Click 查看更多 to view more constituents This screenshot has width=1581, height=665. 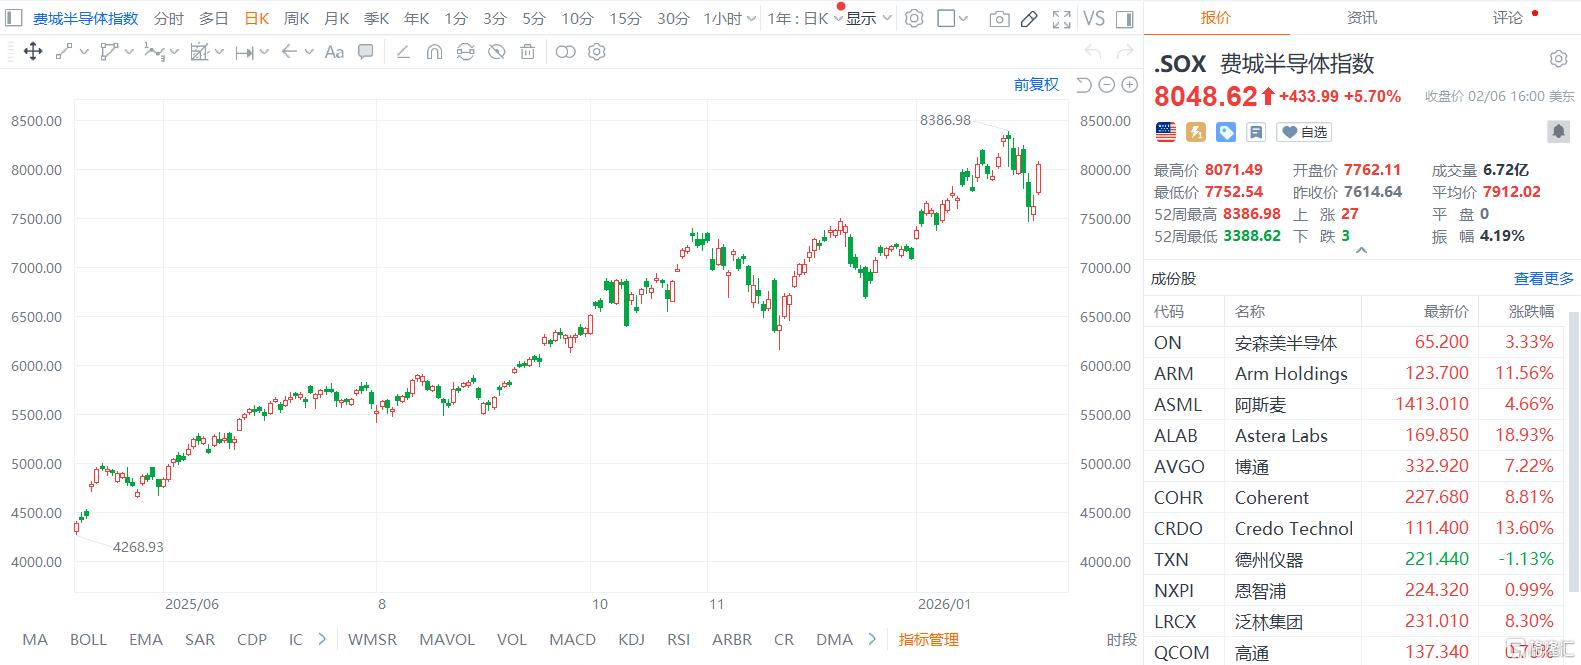[x=1543, y=279]
